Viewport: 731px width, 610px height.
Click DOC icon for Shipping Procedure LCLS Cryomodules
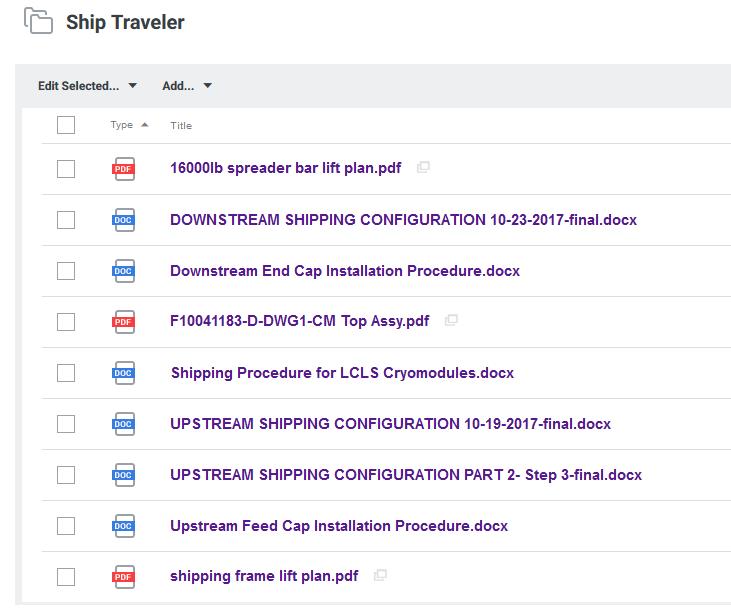[123, 373]
